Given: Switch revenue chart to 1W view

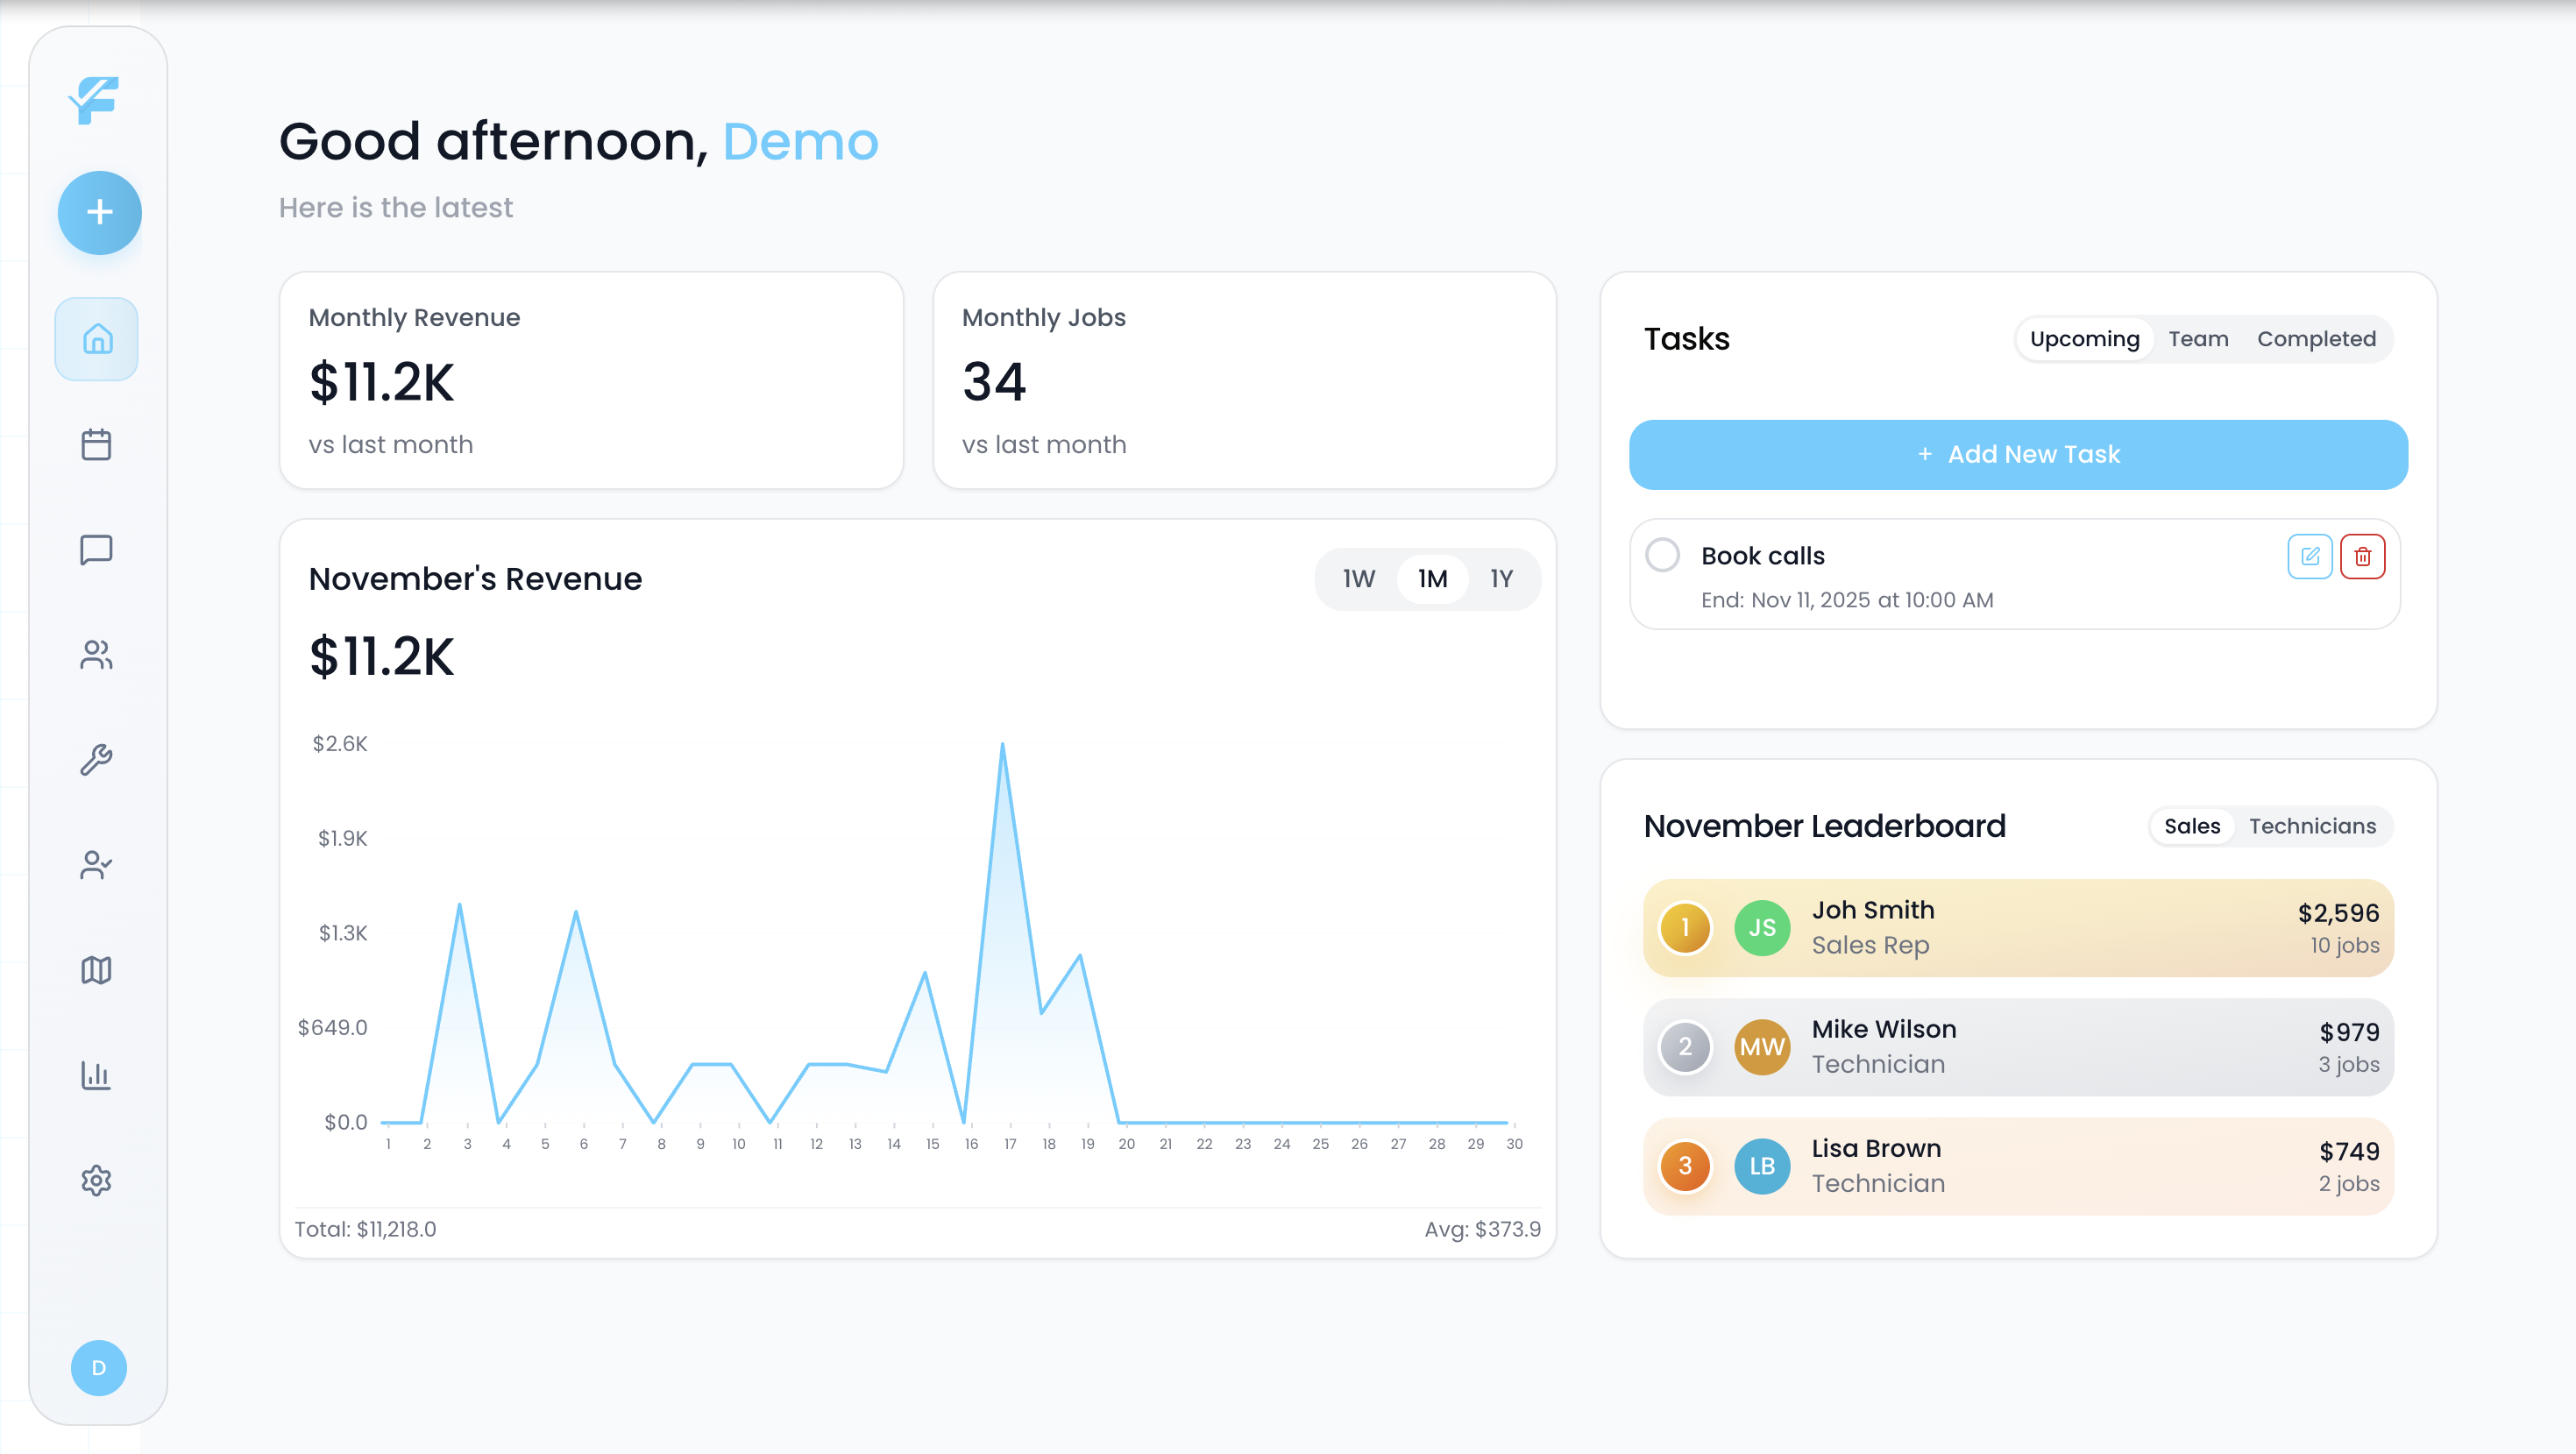Looking at the screenshot, I should click(1358, 578).
